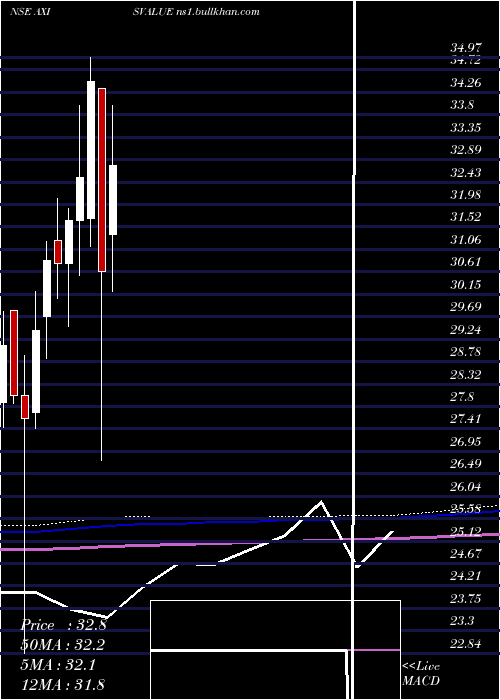Click the last white candlestick on the right
The image size is (500, 700).
(112, 200)
